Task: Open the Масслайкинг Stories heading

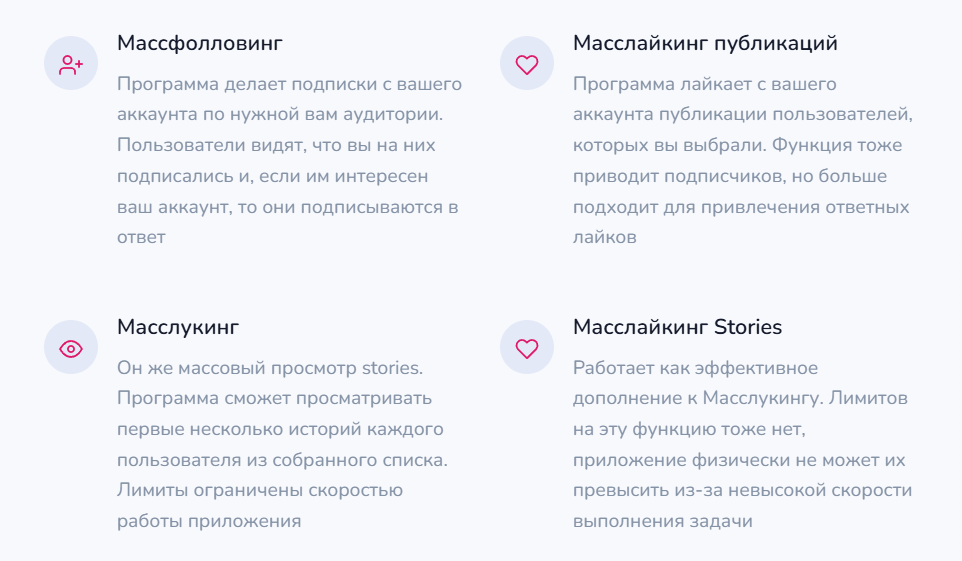Action: [x=677, y=327]
